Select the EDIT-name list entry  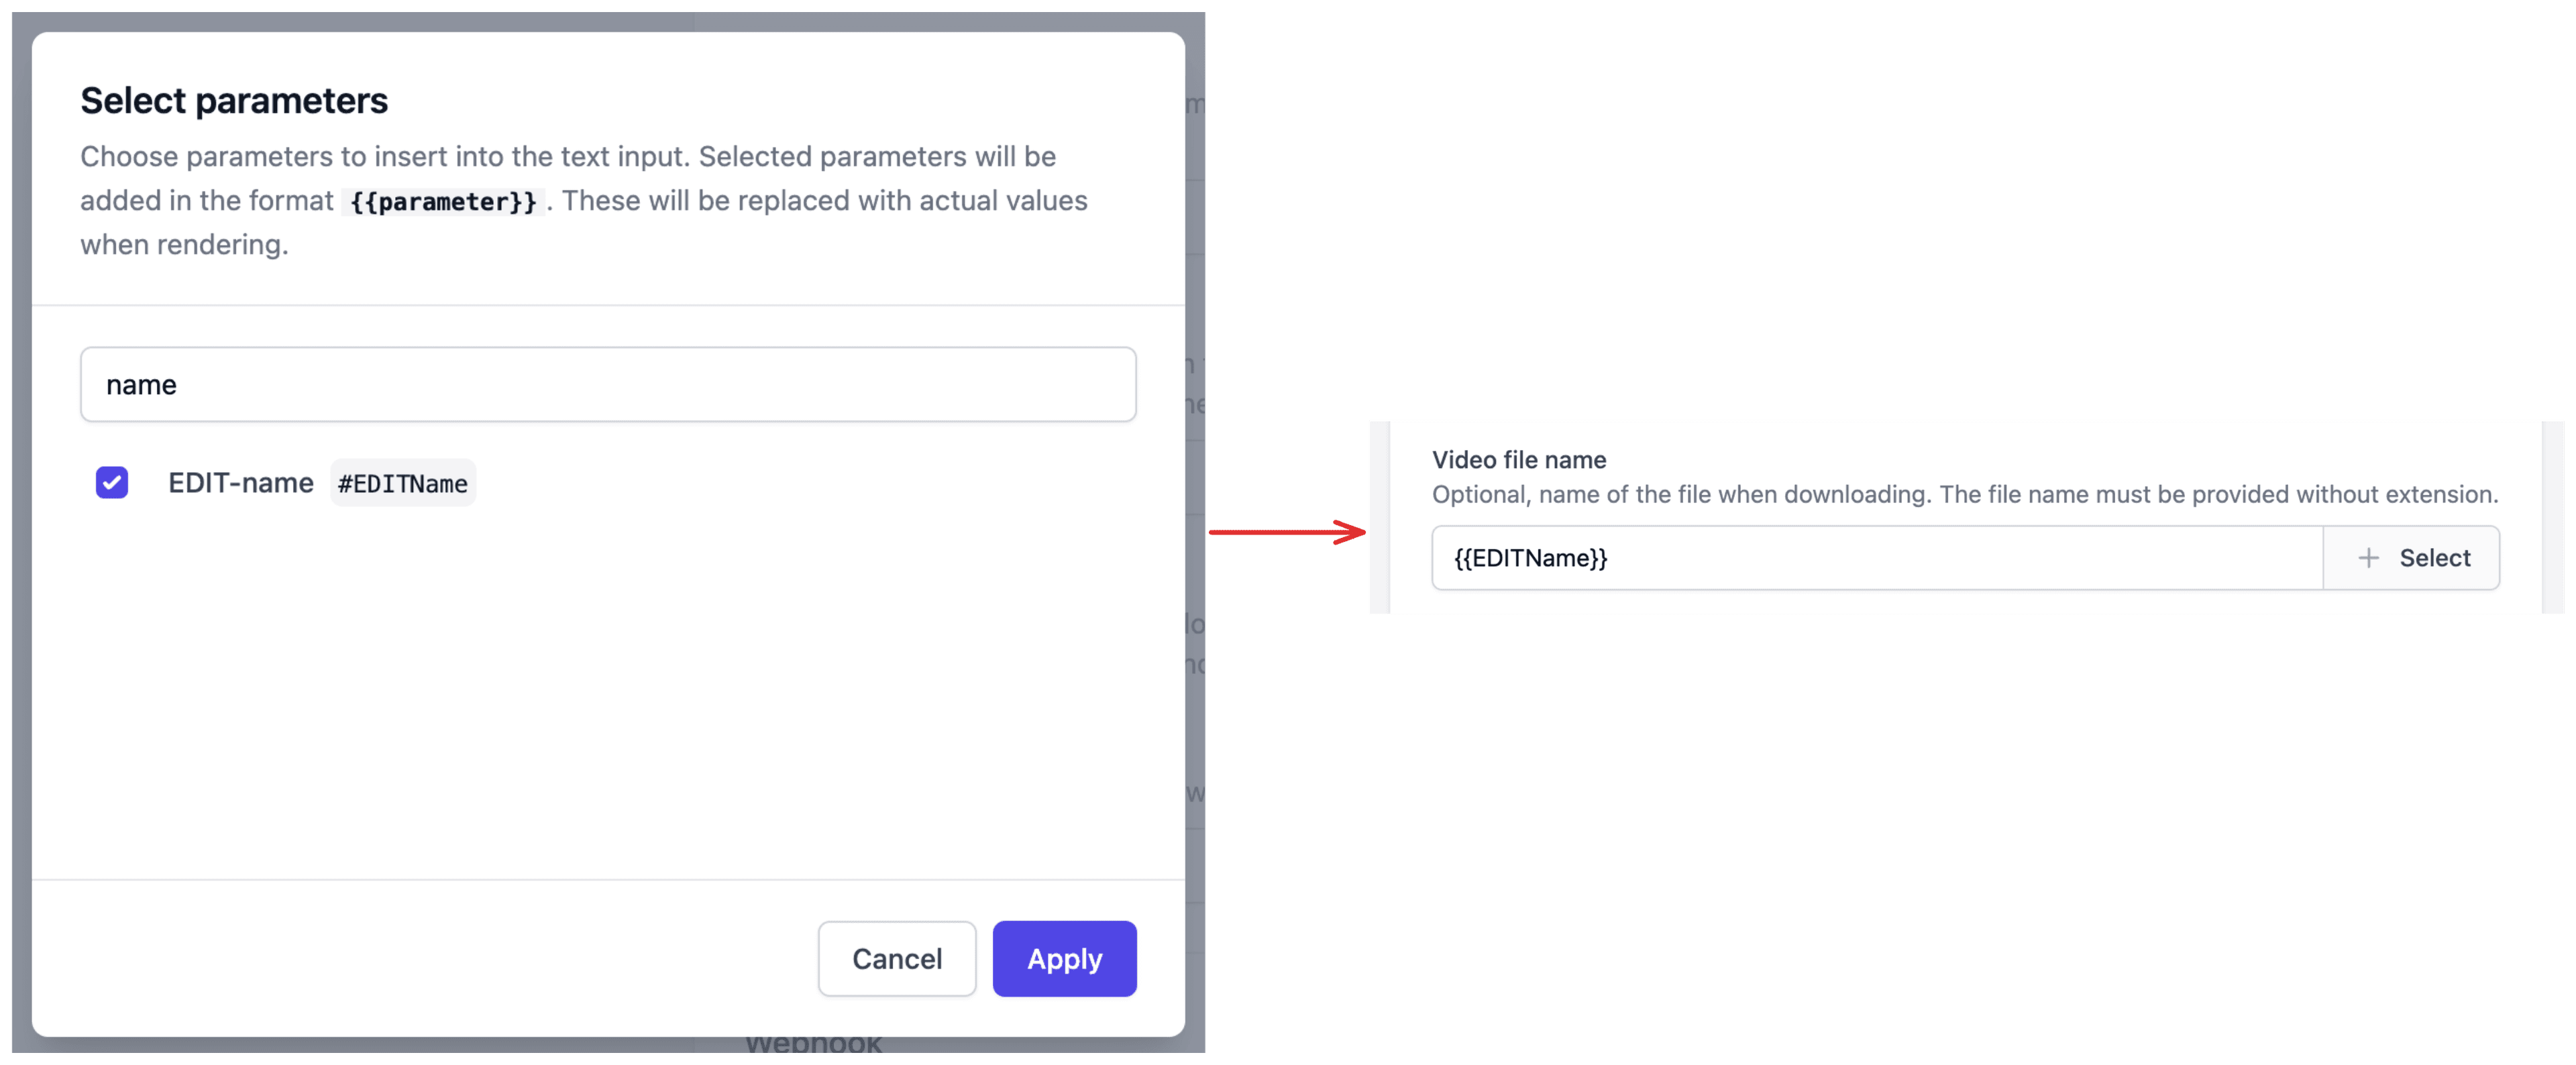point(240,483)
